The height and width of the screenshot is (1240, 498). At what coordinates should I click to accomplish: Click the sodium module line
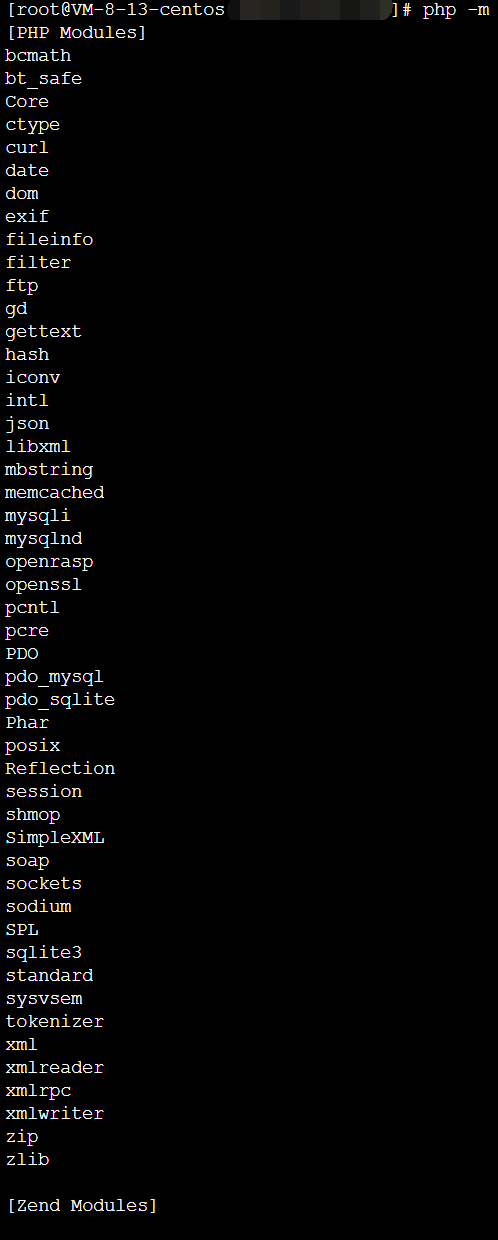(x=38, y=907)
